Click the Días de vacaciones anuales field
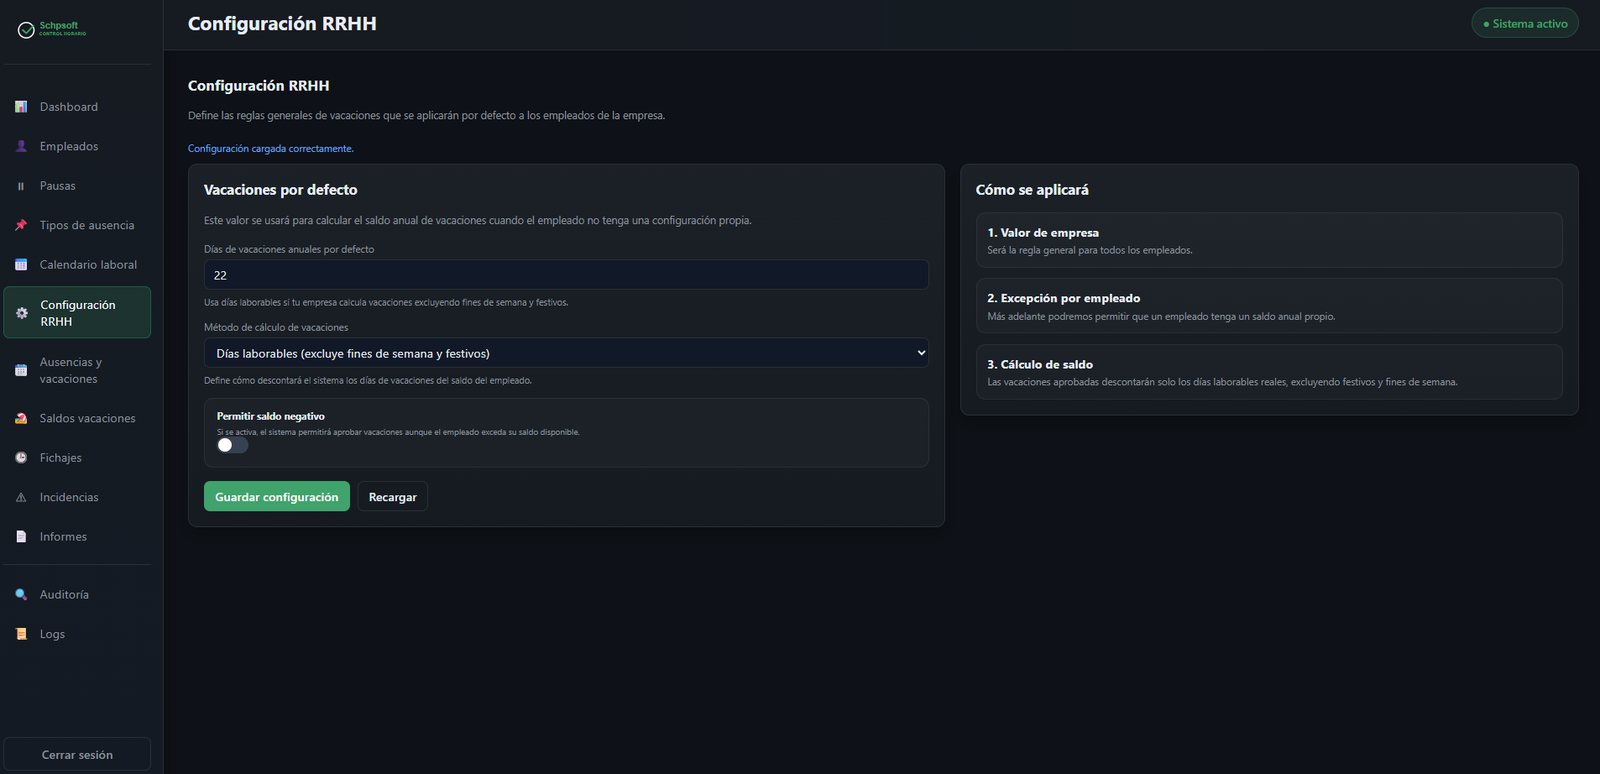The image size is (1600, 774). click(566, 275)
